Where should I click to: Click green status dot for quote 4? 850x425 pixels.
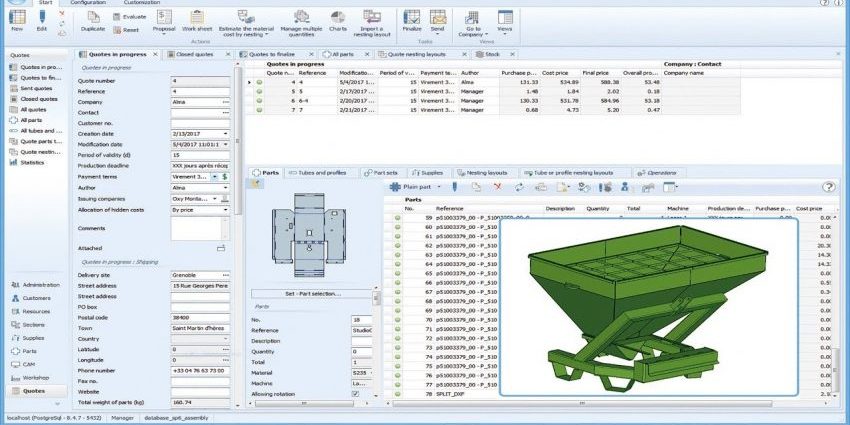(259, 82)
